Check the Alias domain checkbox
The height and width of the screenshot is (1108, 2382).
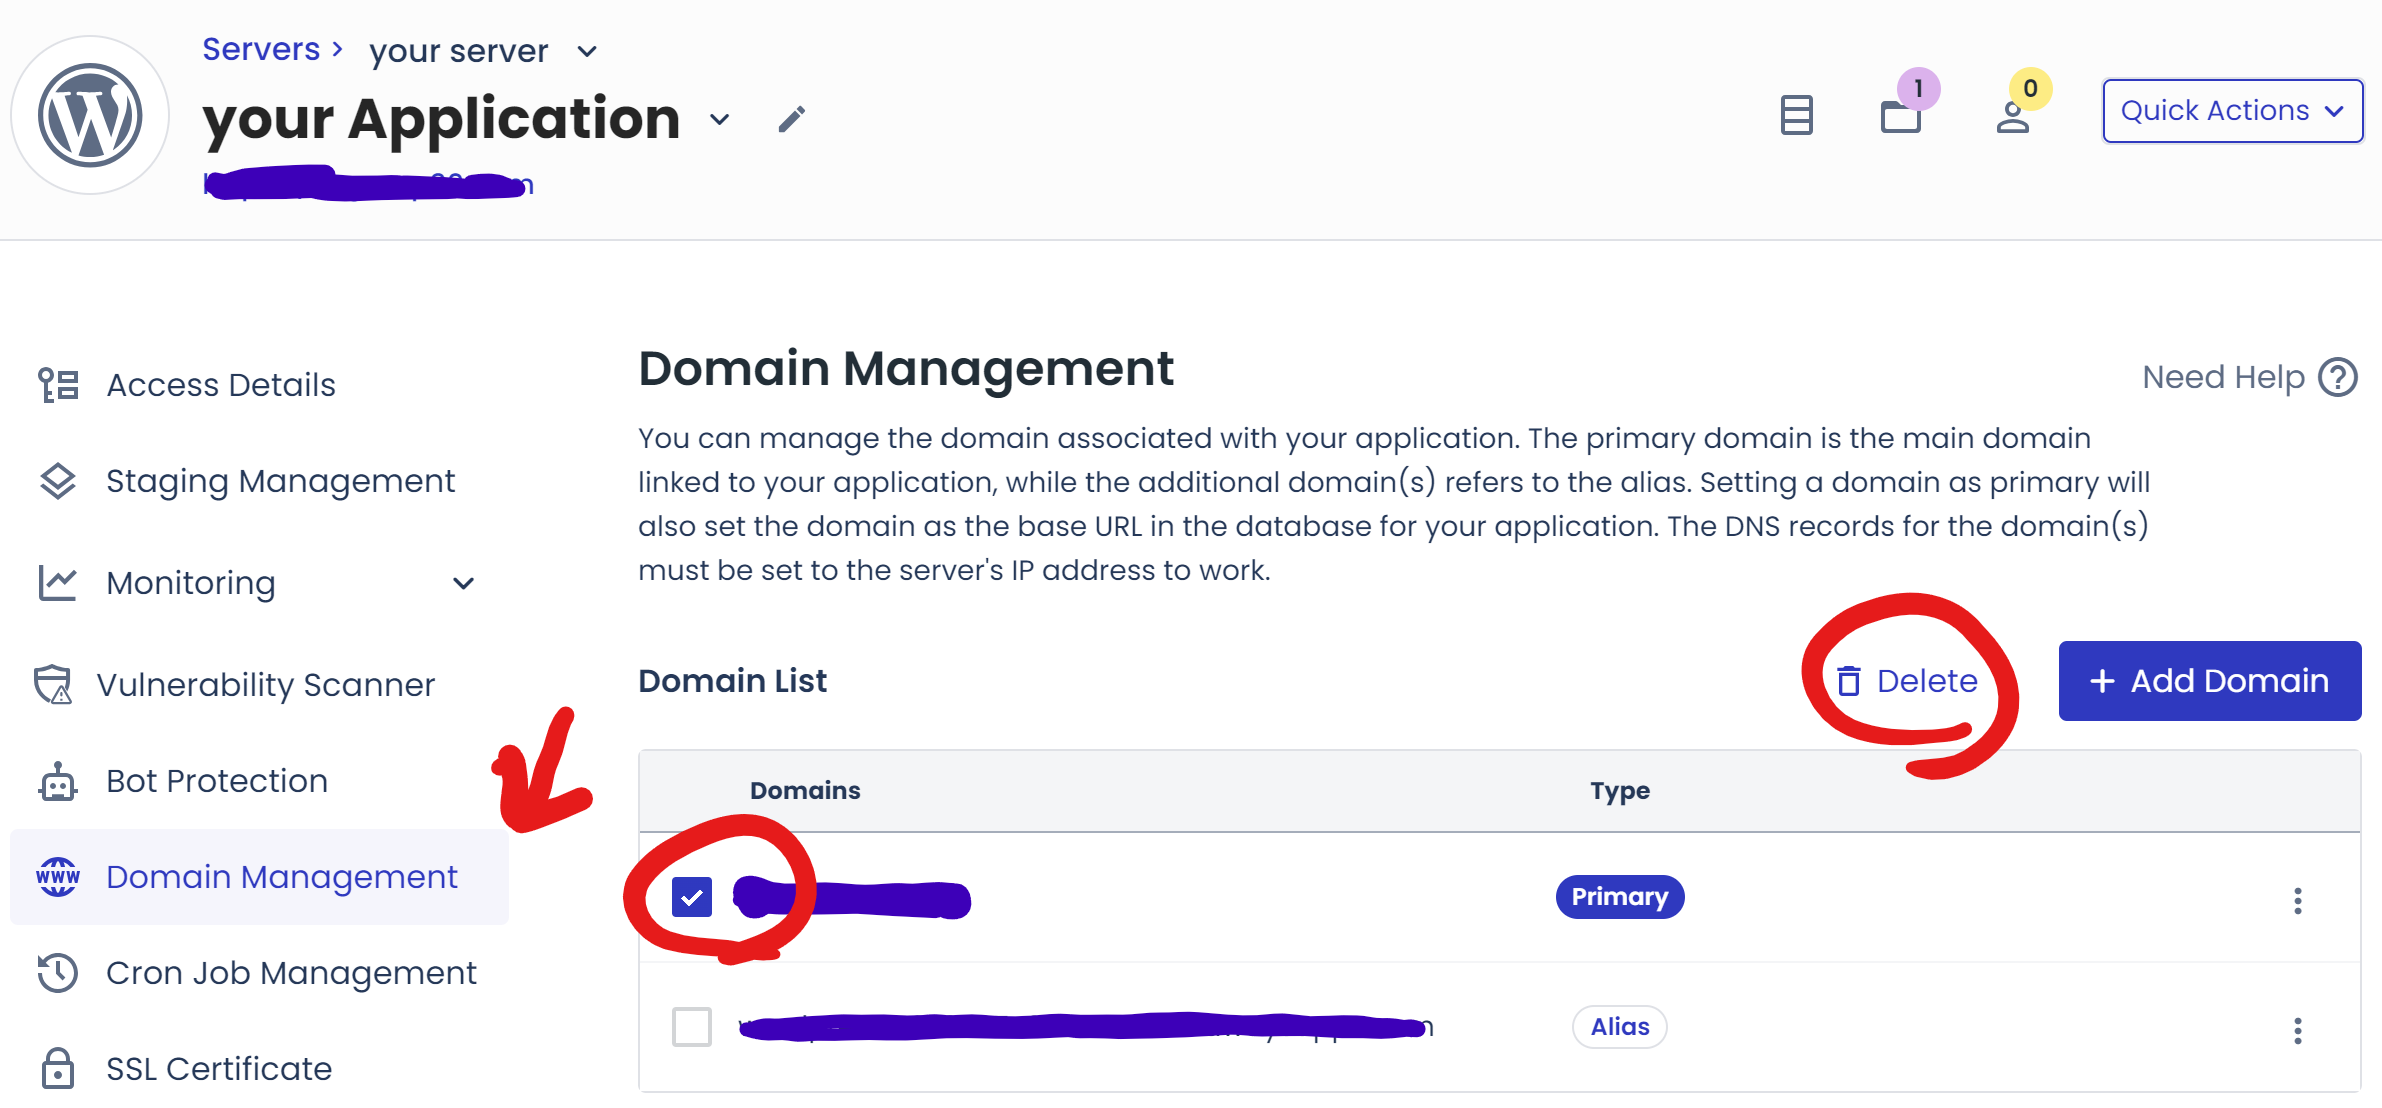point(692,1027)
